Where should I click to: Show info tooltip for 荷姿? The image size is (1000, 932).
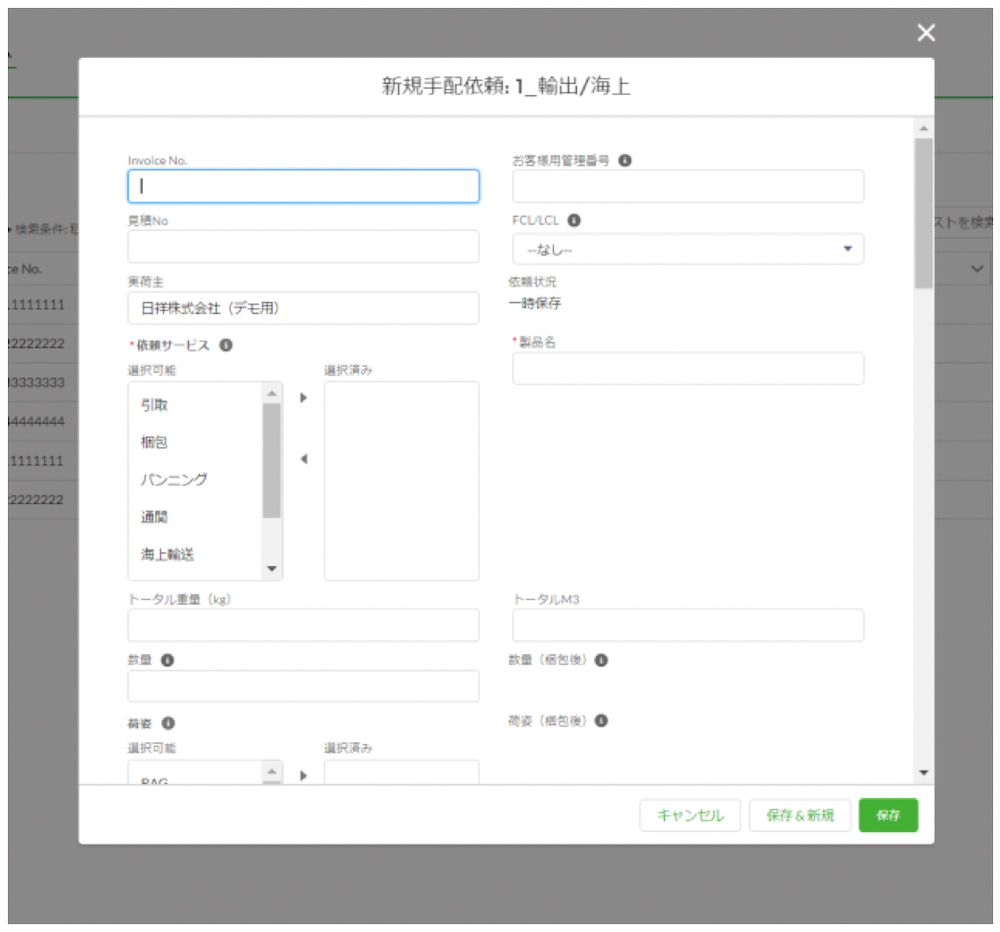[168, 723]
